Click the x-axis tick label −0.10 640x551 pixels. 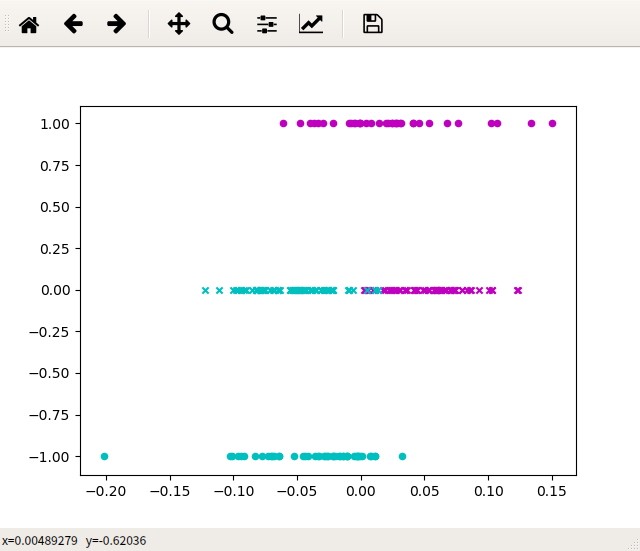234,491
